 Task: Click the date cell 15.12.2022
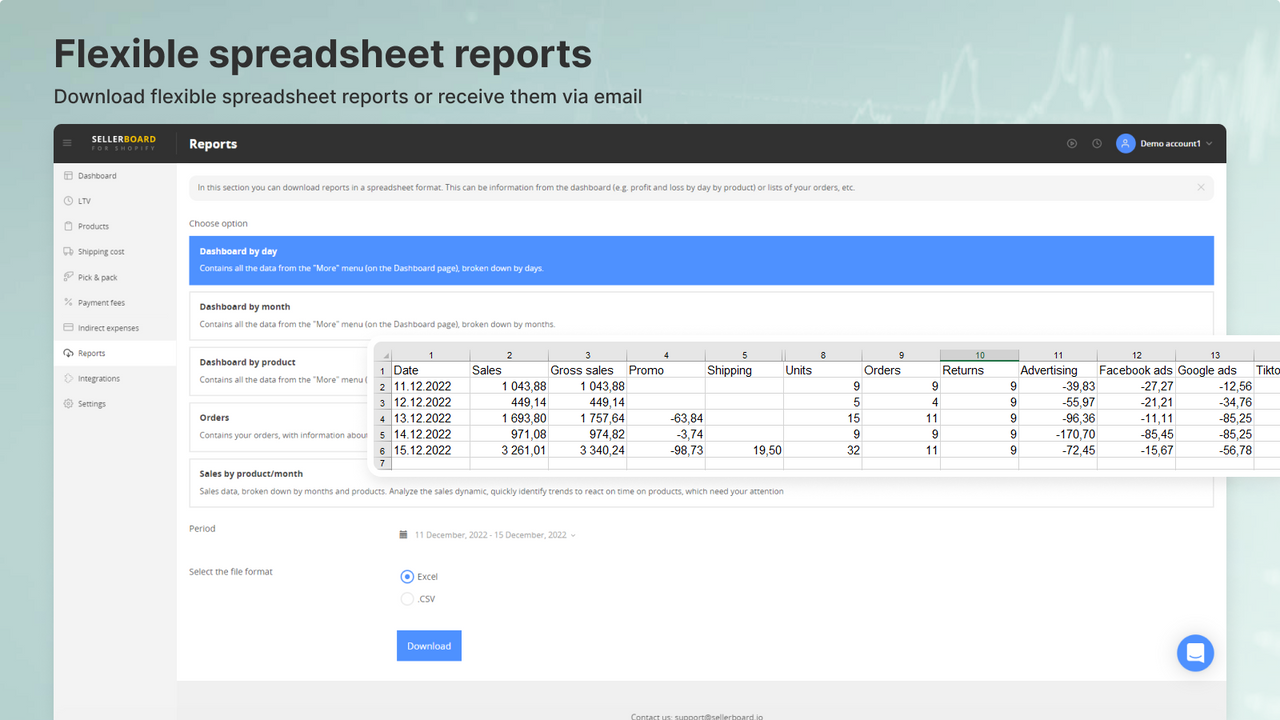coord(430,450)
